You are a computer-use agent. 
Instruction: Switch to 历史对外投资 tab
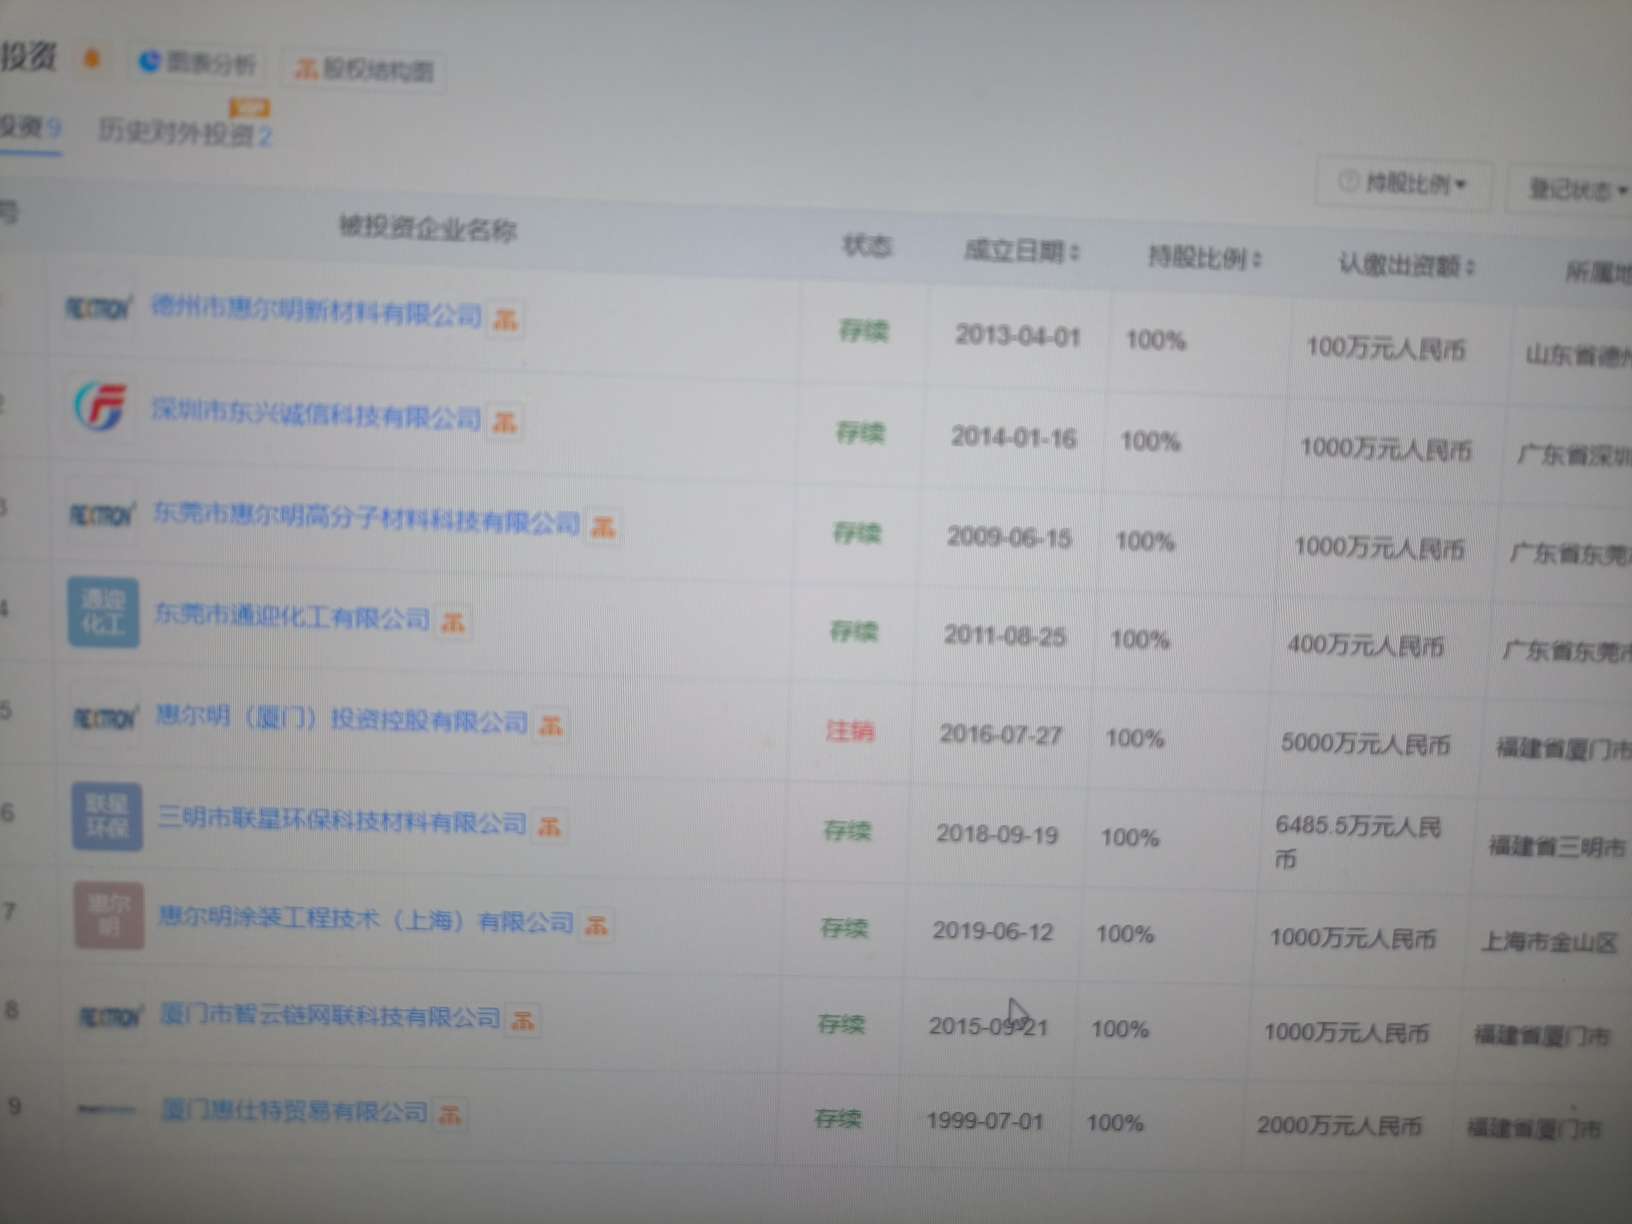coord(185,132)
